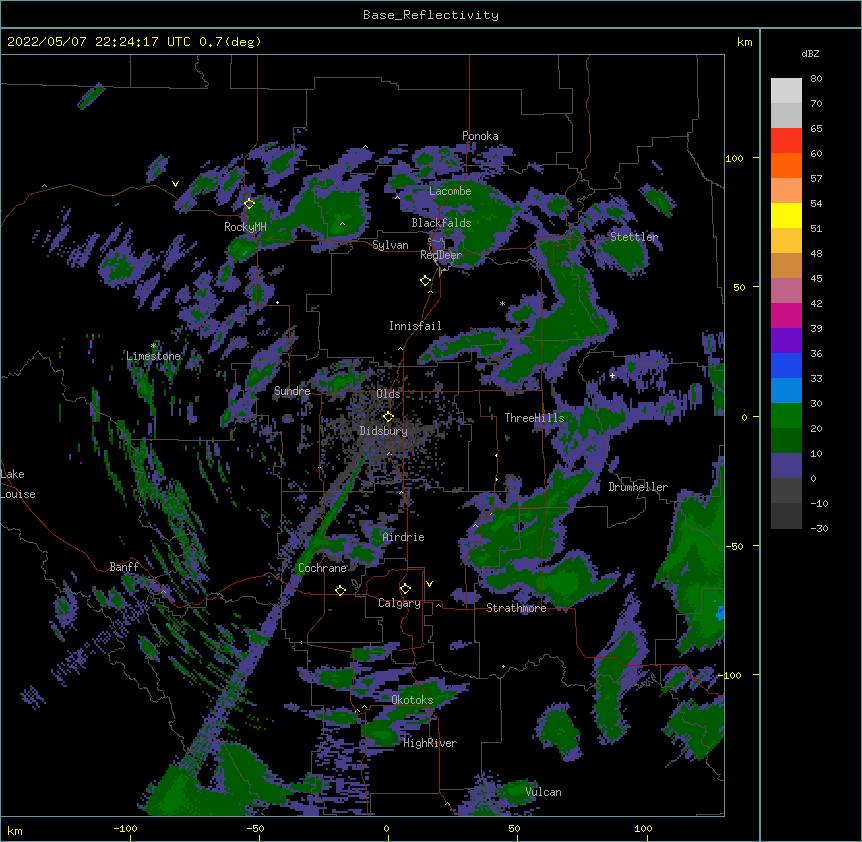Select the Vulcan town label
This screenshot has height=842, width=862.
coord(543,792)
